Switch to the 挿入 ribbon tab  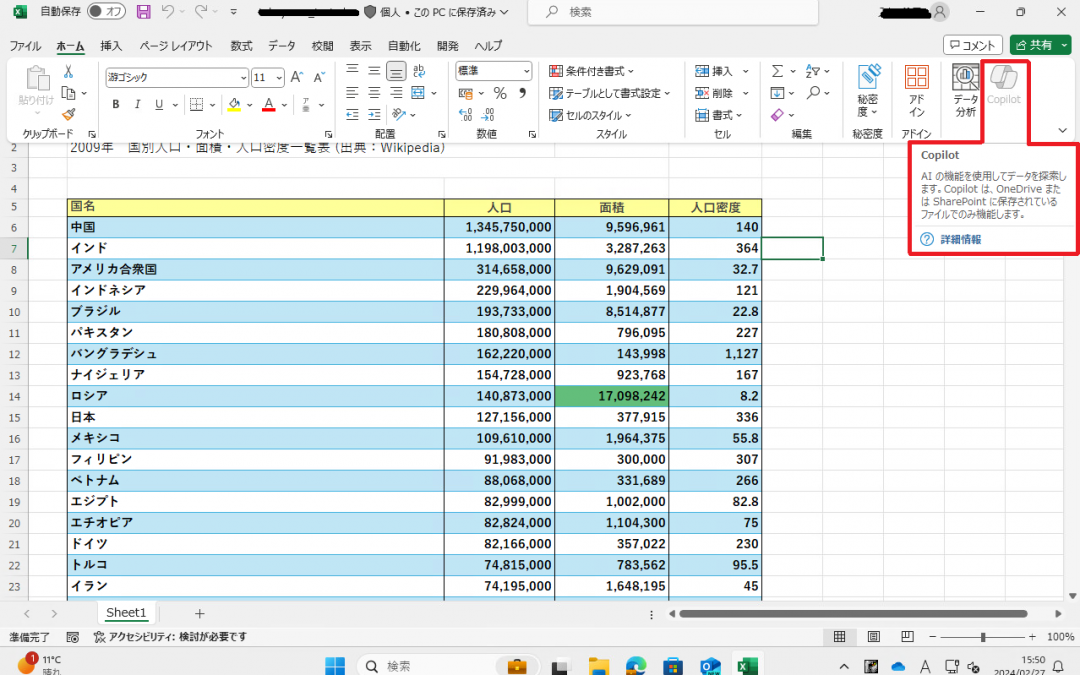click(x=111, y=46)
